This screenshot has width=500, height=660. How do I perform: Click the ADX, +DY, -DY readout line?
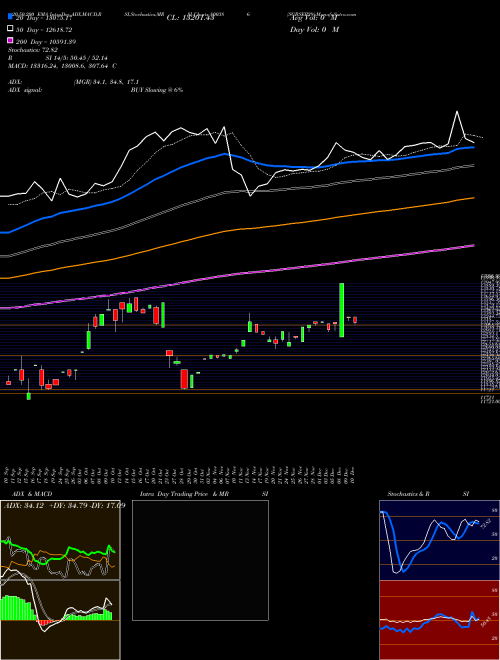(64, 505)
